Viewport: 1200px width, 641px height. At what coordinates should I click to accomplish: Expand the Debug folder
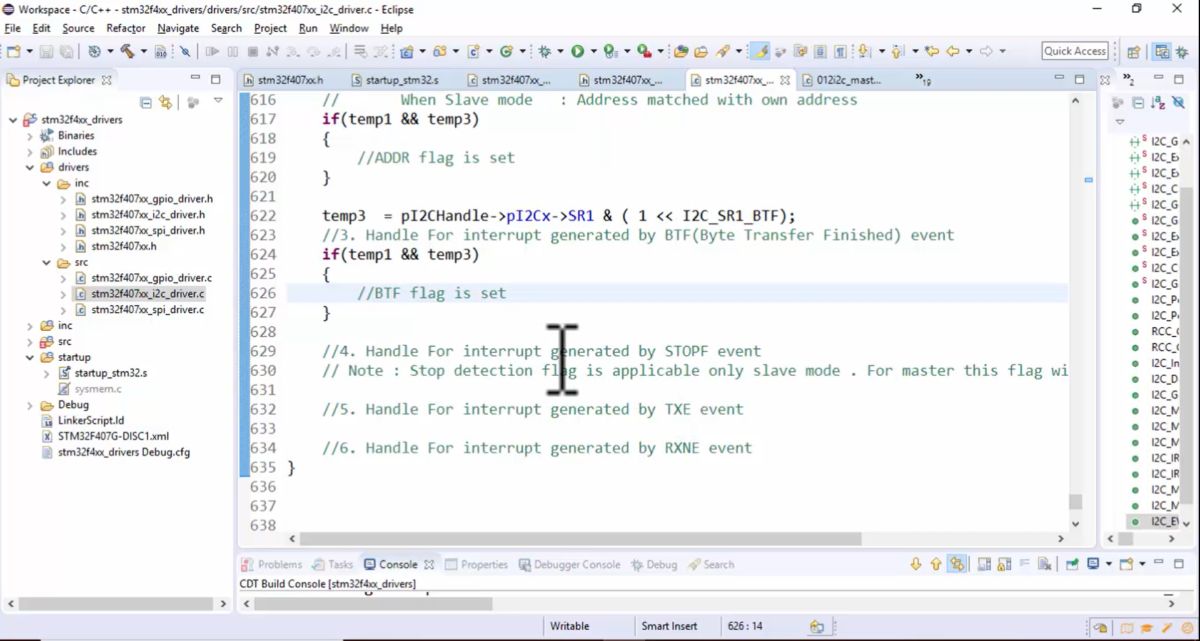pyautogui.click(x=30, y=405)
